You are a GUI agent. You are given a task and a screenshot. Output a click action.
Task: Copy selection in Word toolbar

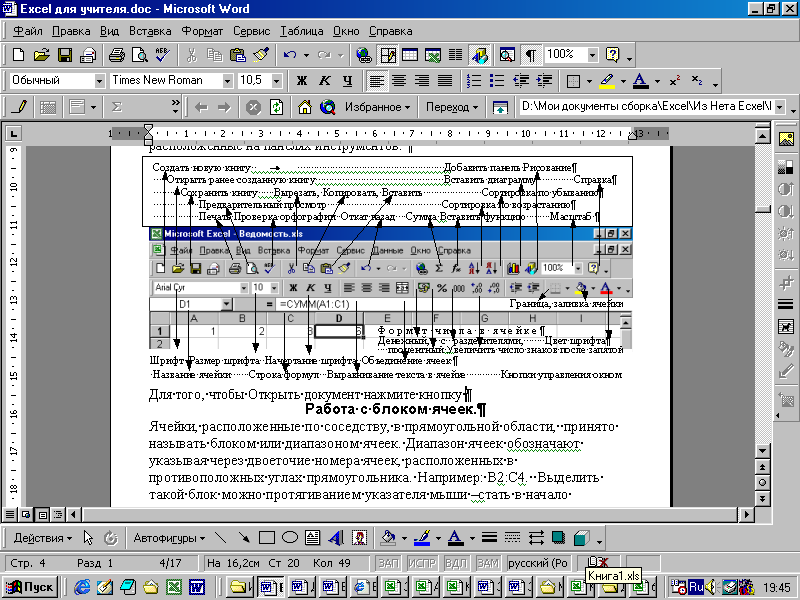pyautogui.click(x=215, y=55)
